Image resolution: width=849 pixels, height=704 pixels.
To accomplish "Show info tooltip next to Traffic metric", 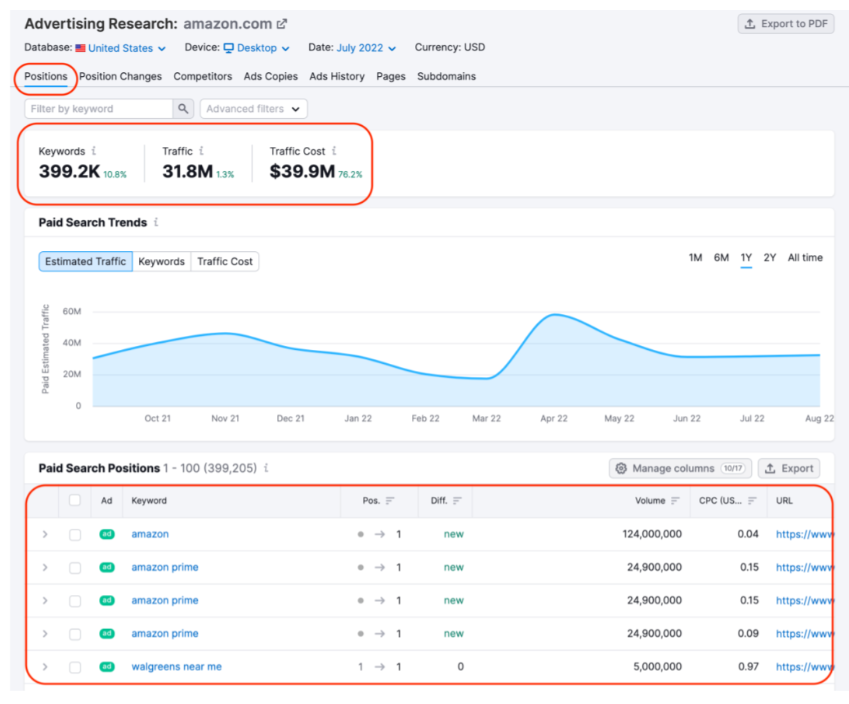I will coord(201,151).
